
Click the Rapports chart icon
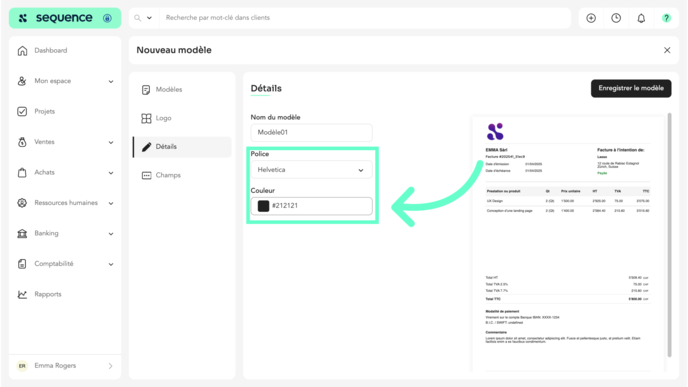coord(22,294)
